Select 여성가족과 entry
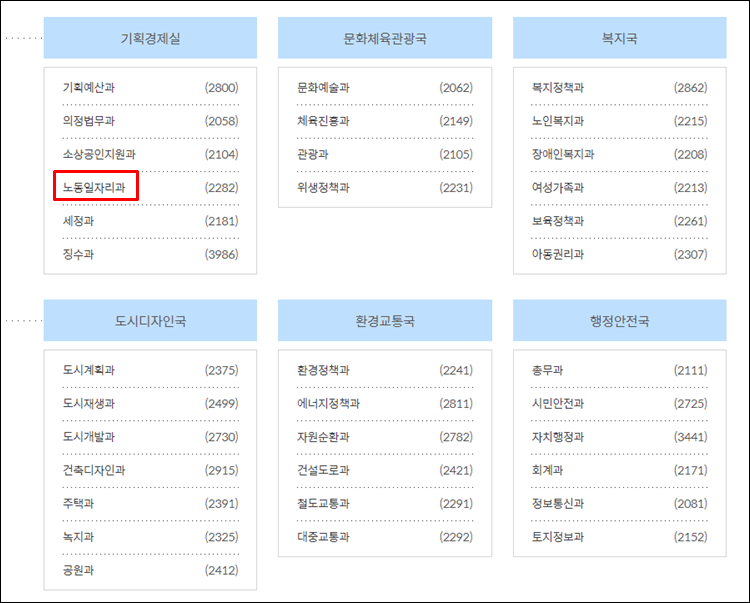 (x=558, y=187)
